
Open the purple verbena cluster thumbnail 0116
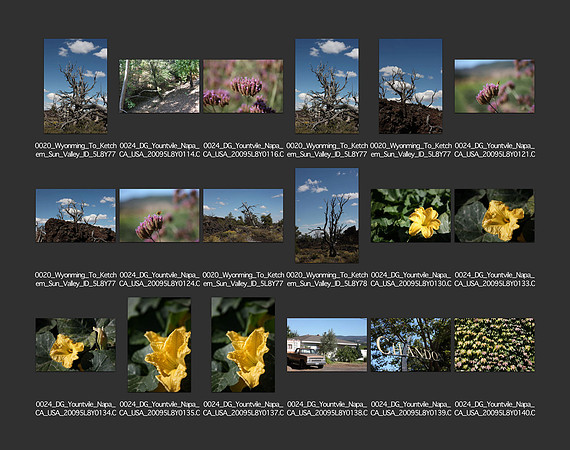tap(243, 86)
